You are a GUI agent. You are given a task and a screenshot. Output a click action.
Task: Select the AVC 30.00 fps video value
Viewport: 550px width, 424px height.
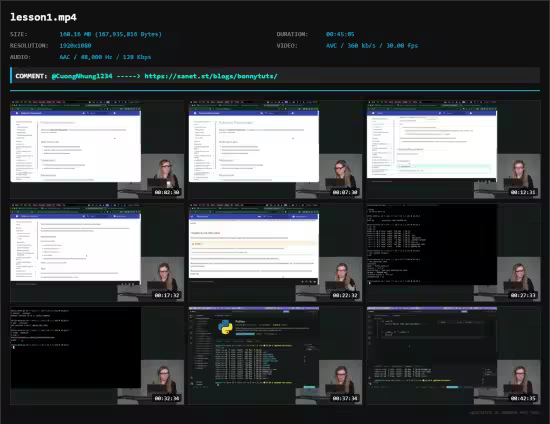(x=372, y=46)
